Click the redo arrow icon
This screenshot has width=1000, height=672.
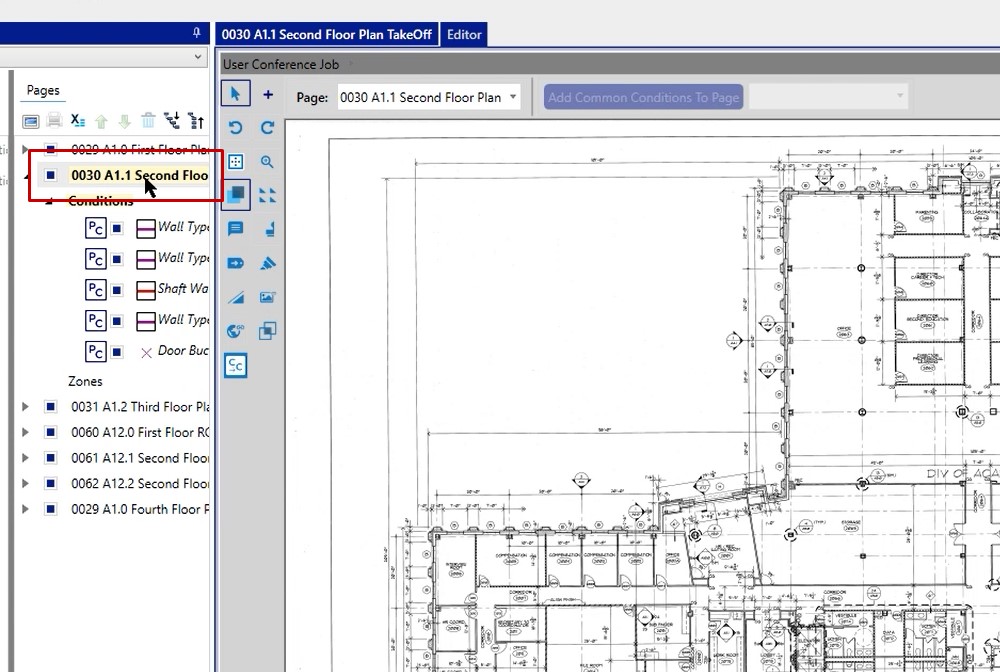267,128
